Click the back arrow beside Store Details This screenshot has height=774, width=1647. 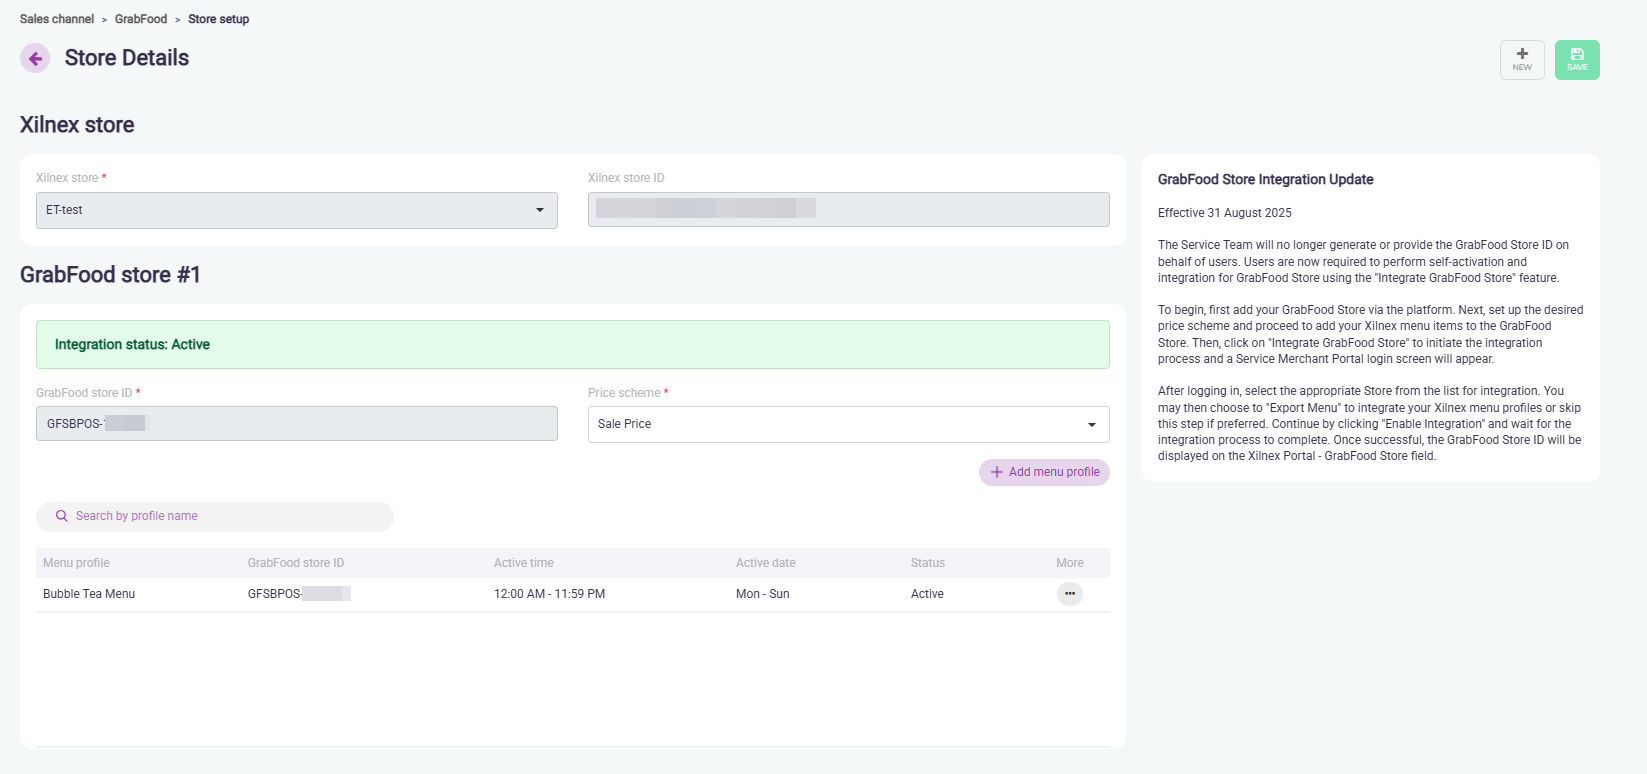point(35,59)
